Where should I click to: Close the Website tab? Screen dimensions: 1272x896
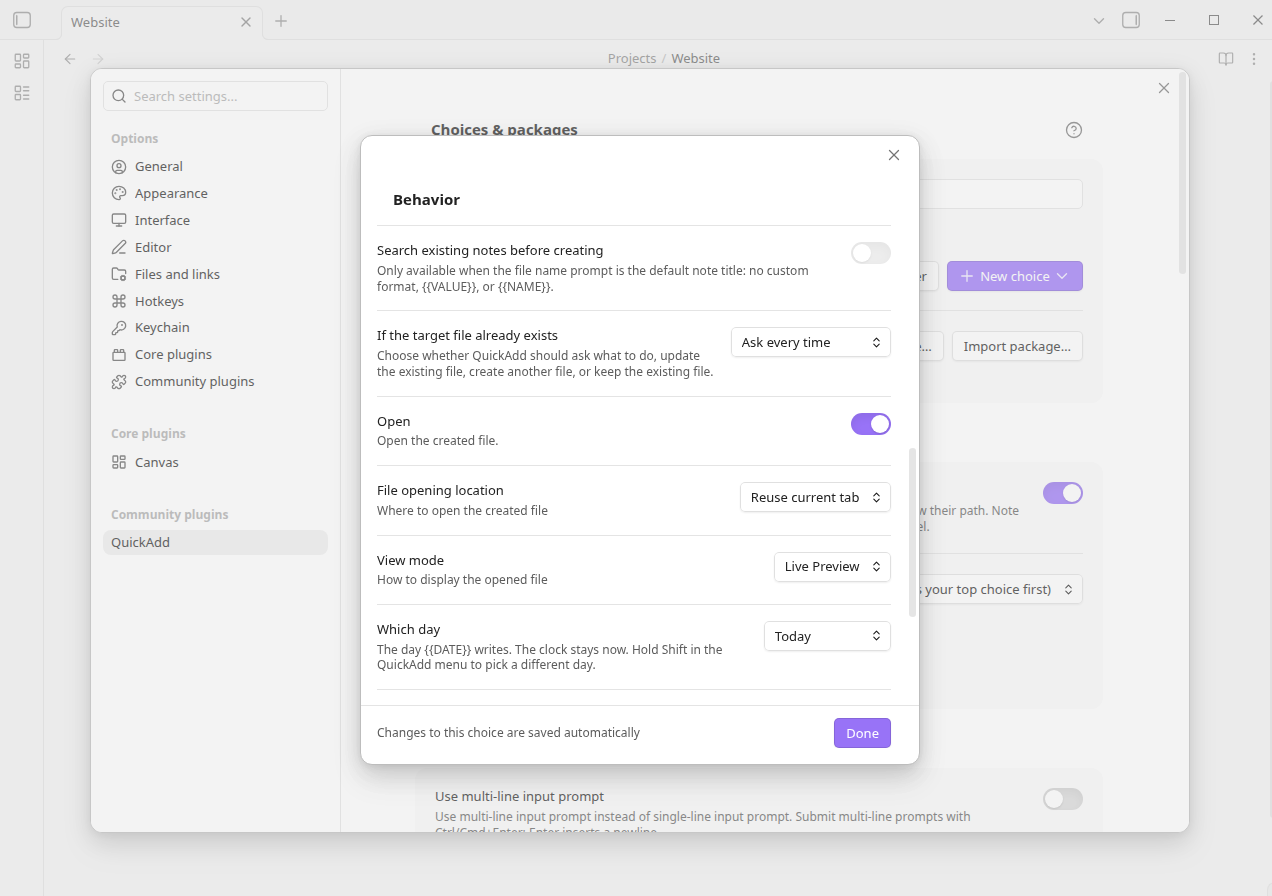pos(246,22)
